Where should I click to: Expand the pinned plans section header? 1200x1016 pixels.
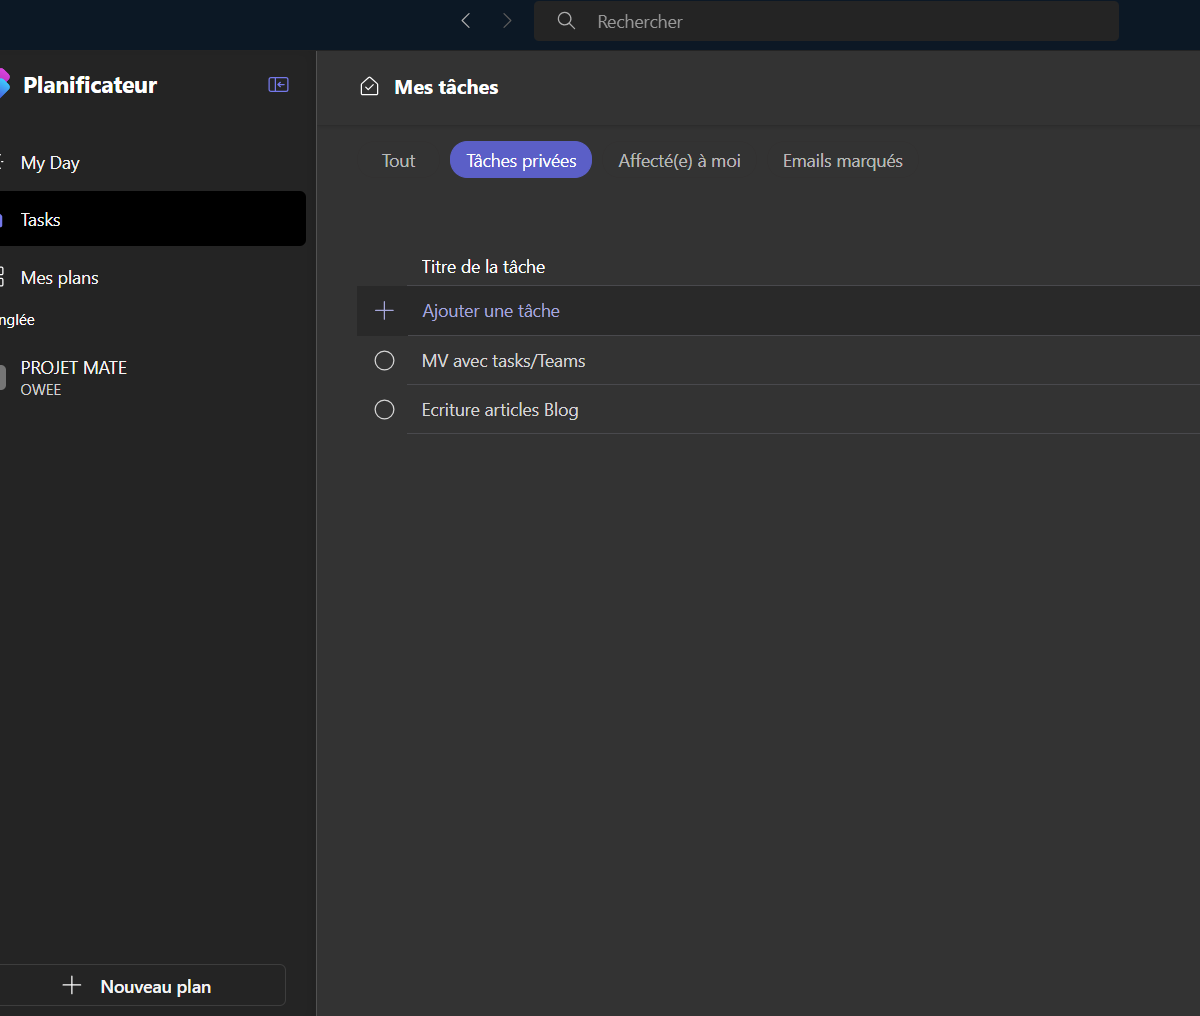click(x=18, y=320)
